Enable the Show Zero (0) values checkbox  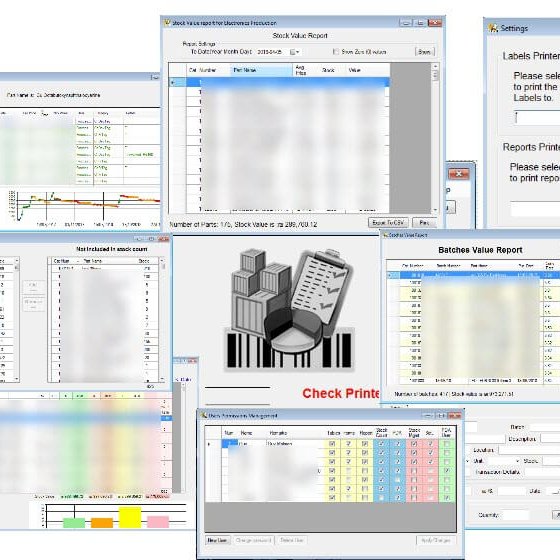click(x=336, y=52)
